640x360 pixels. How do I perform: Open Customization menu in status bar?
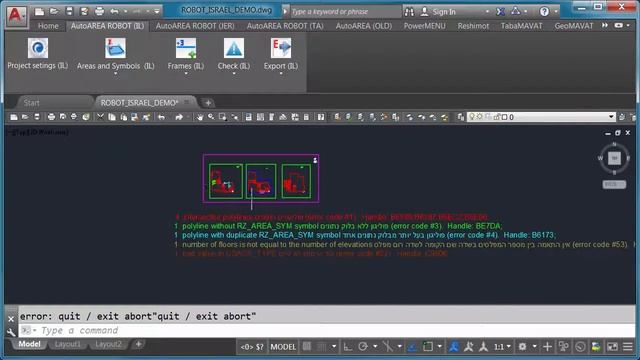pos(628,347)
